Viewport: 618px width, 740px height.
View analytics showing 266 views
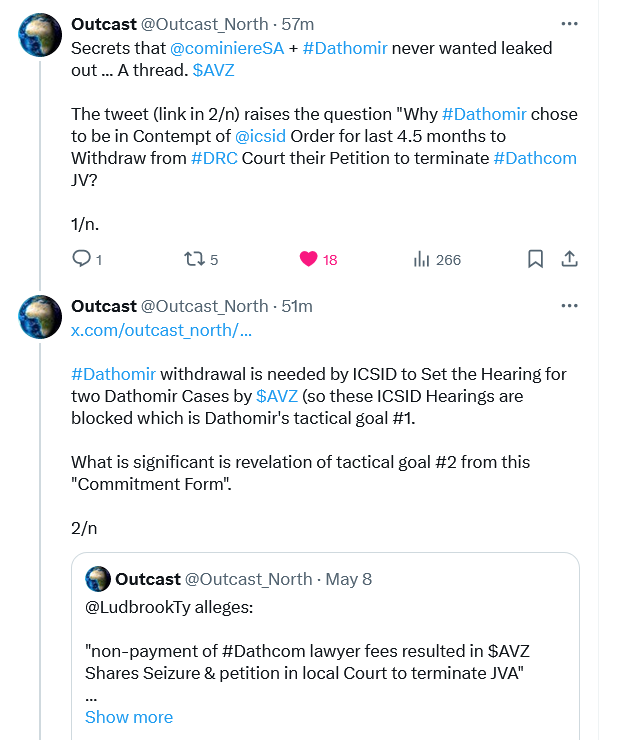tap(437, 259)
